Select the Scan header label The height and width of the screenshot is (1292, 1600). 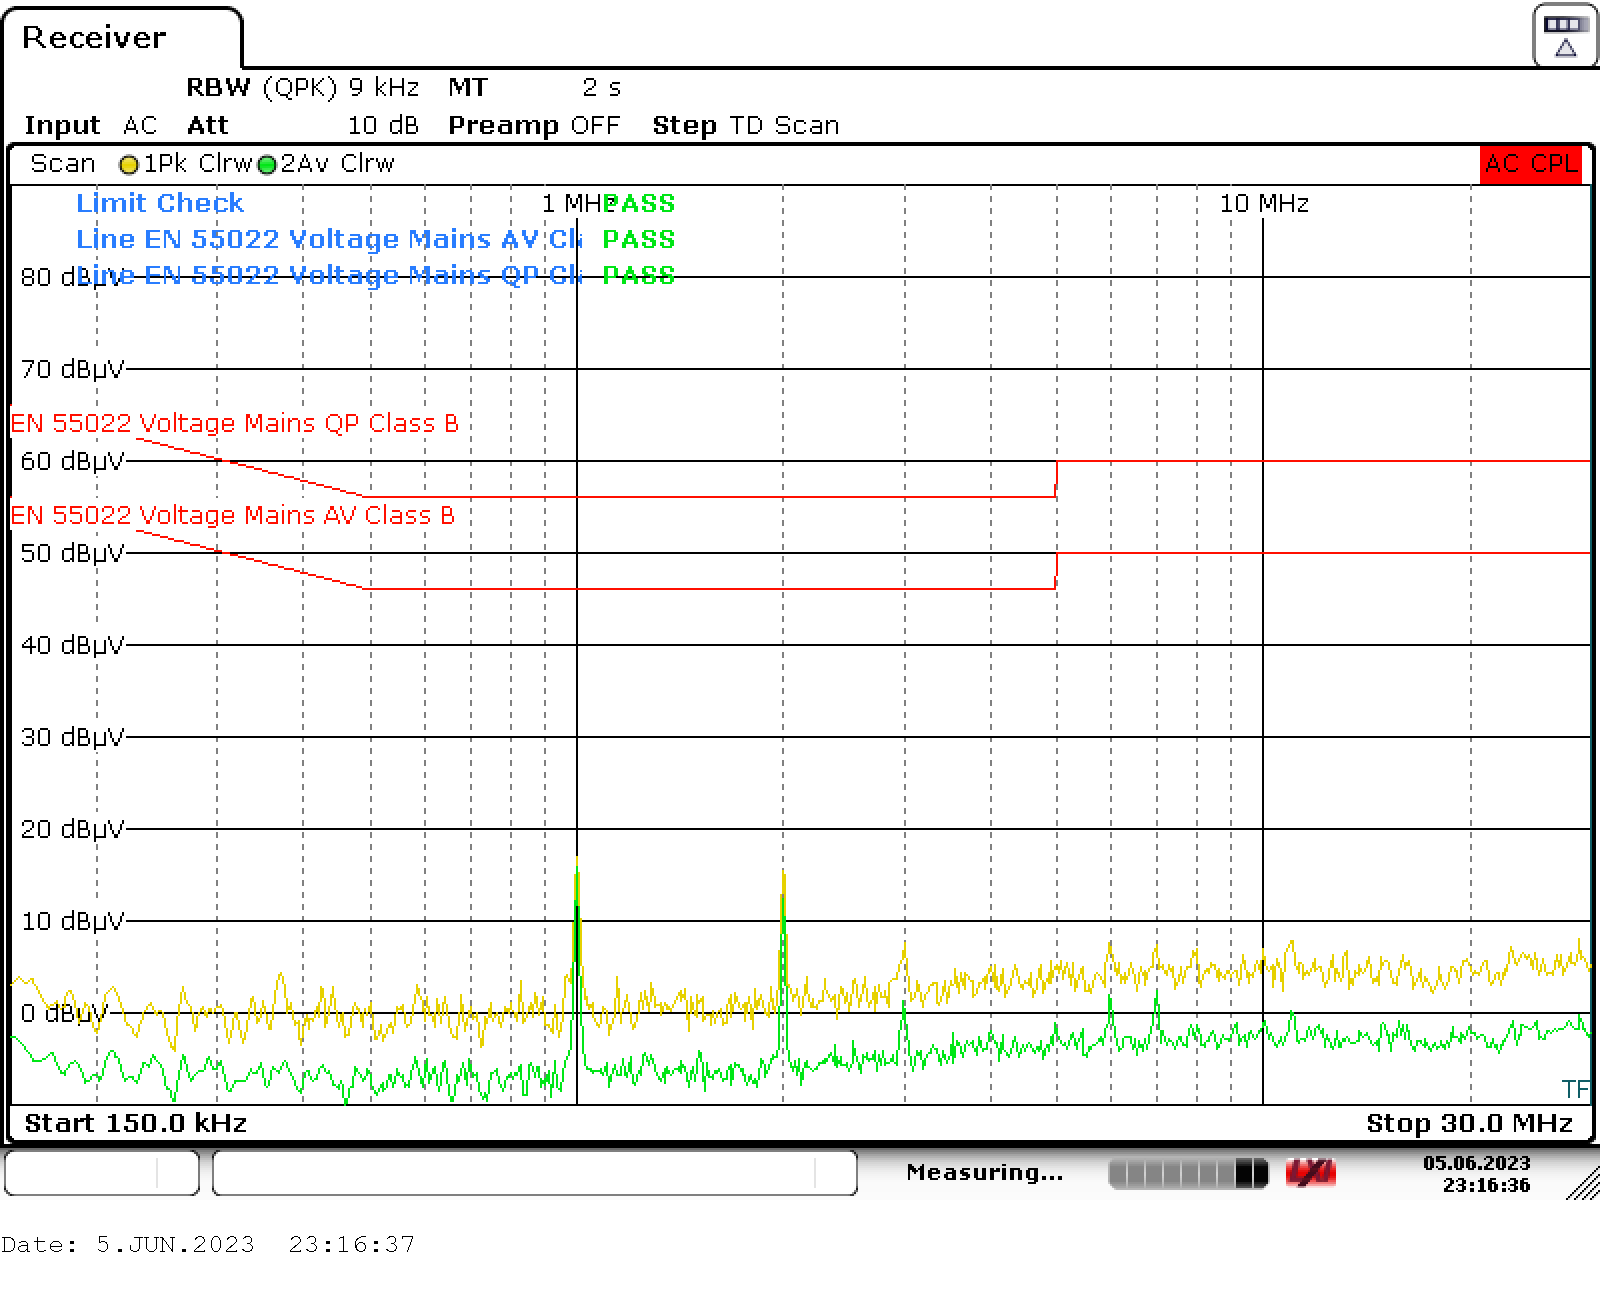pos(62,163)
